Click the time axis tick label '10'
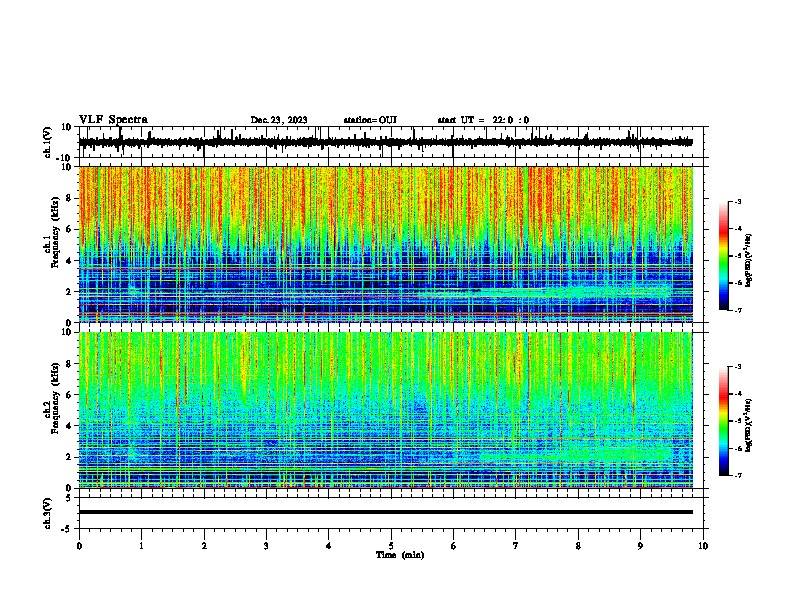This screenshot has height=612, width=792. tap(703, 546)
